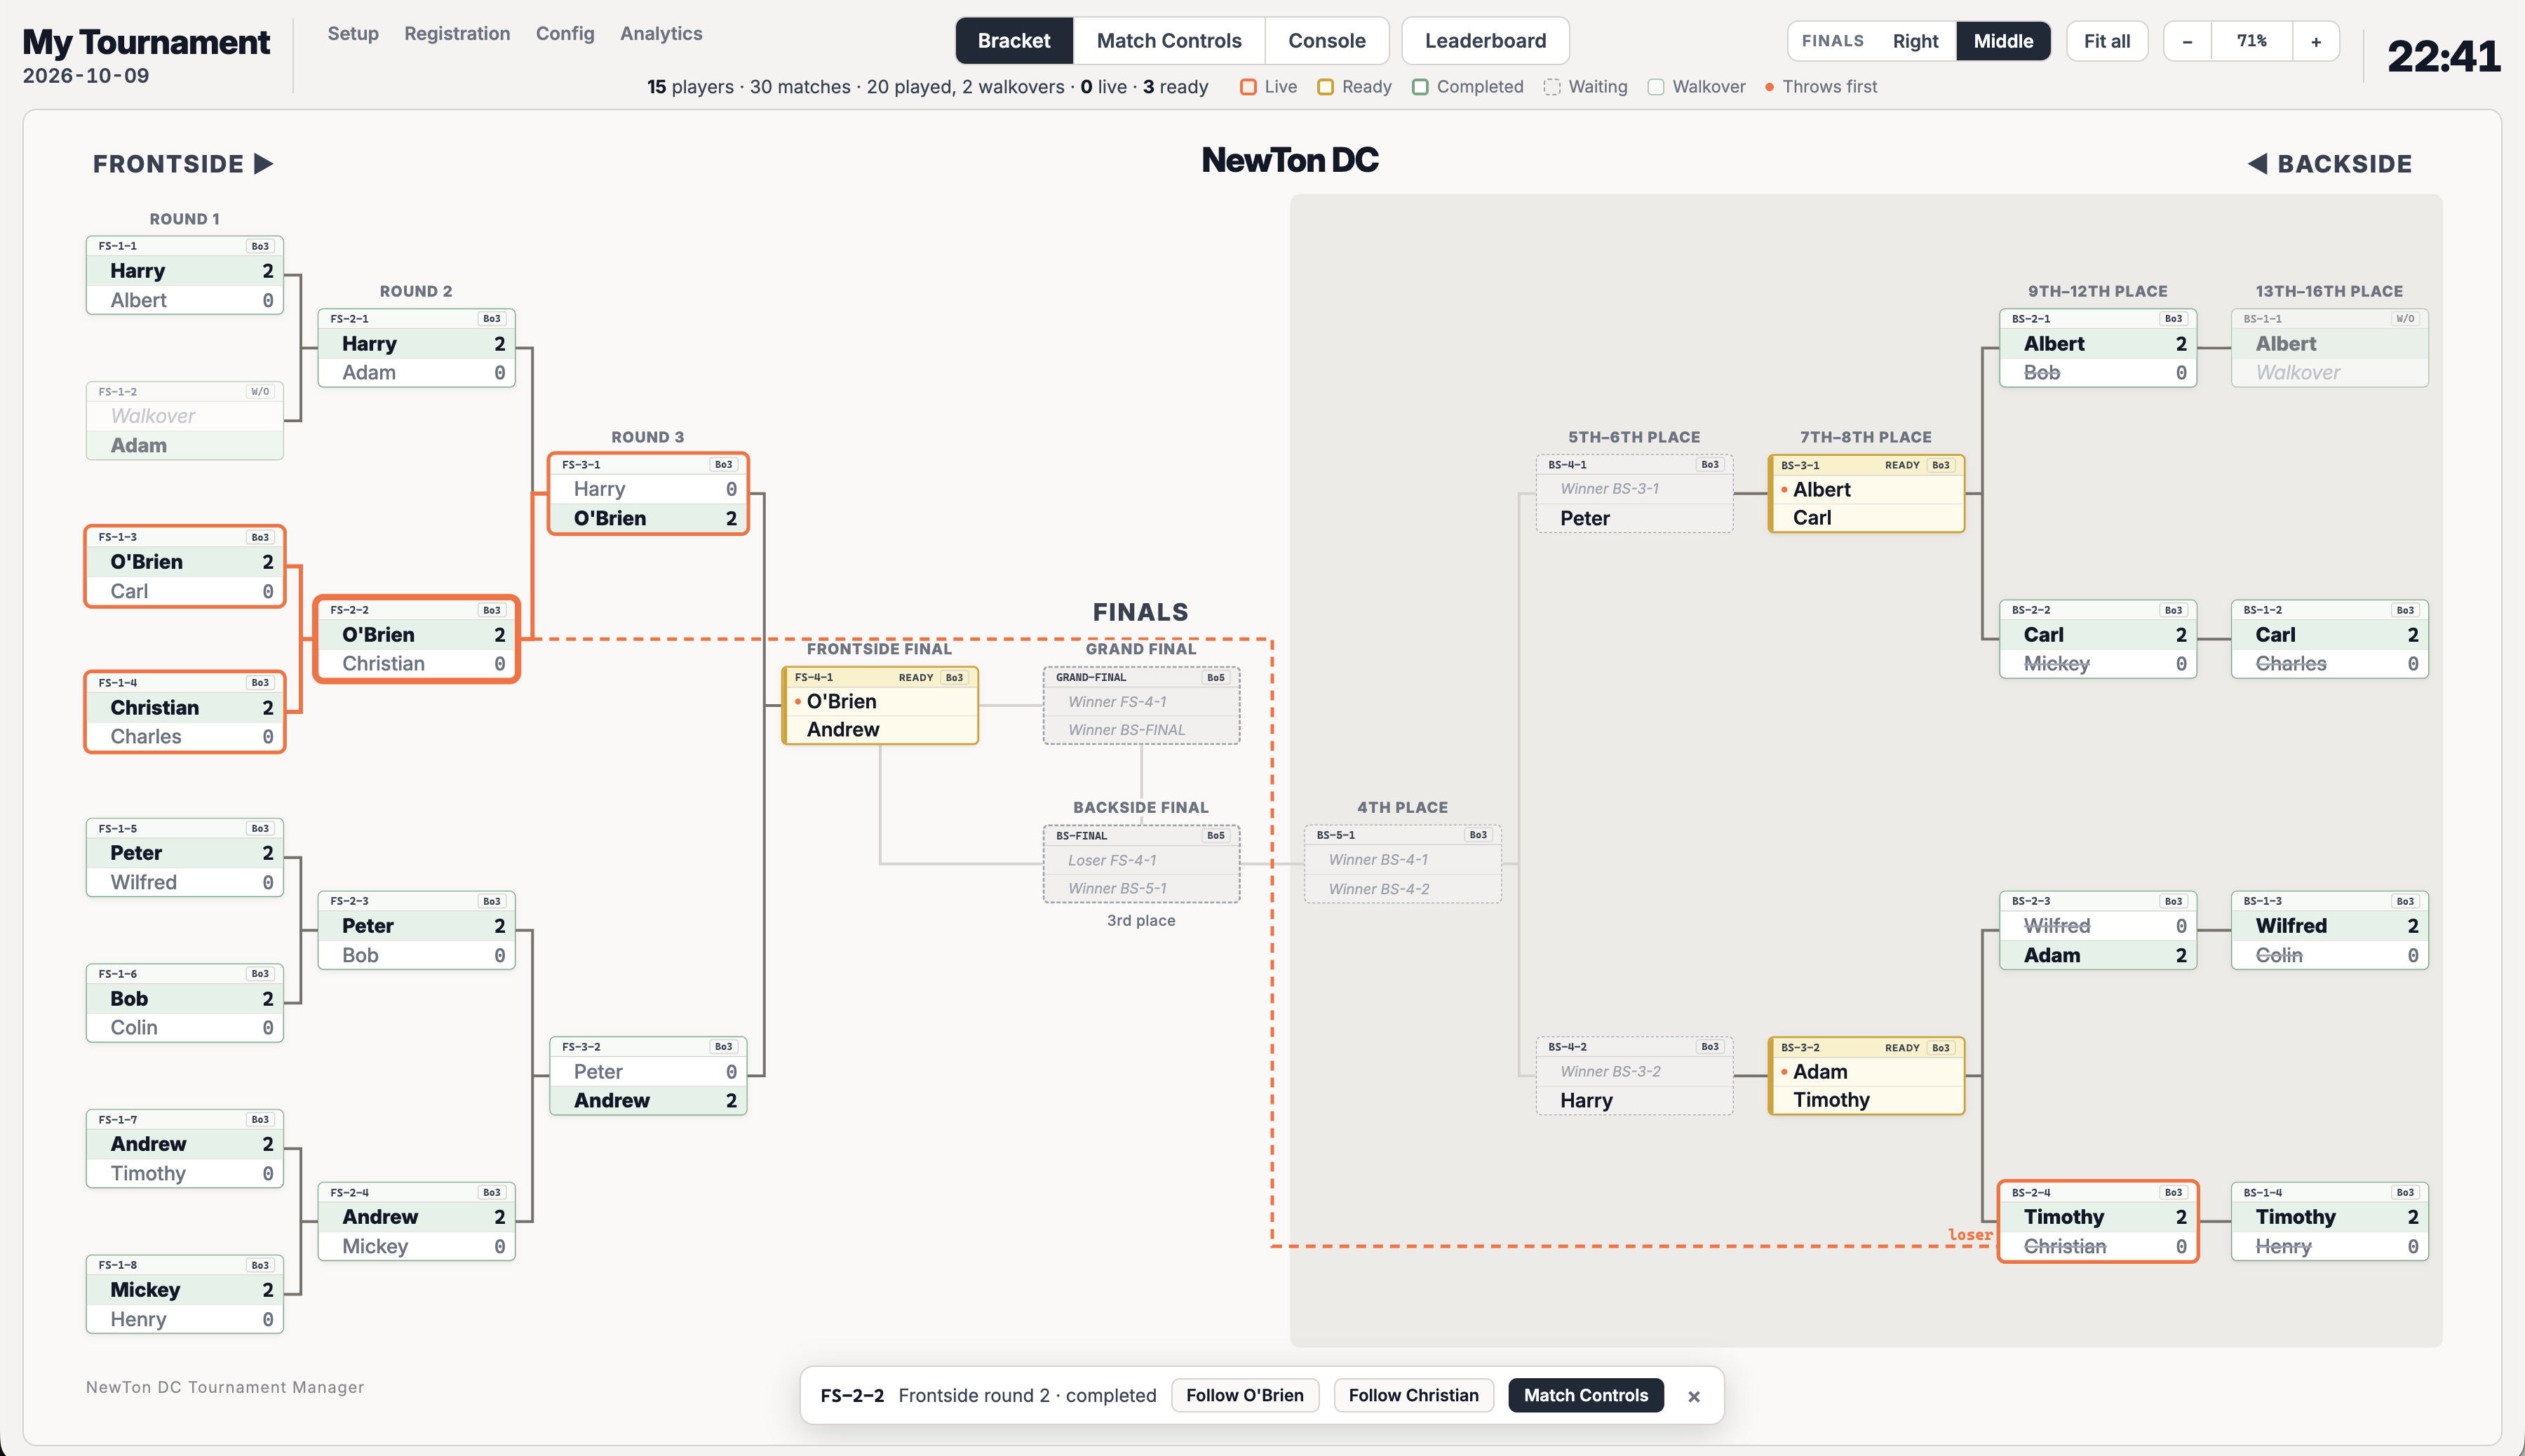The width and height of the screenshot is (2525, 1456).
Task: Click the 71% zoom level field
Action: pos(2251,41)
